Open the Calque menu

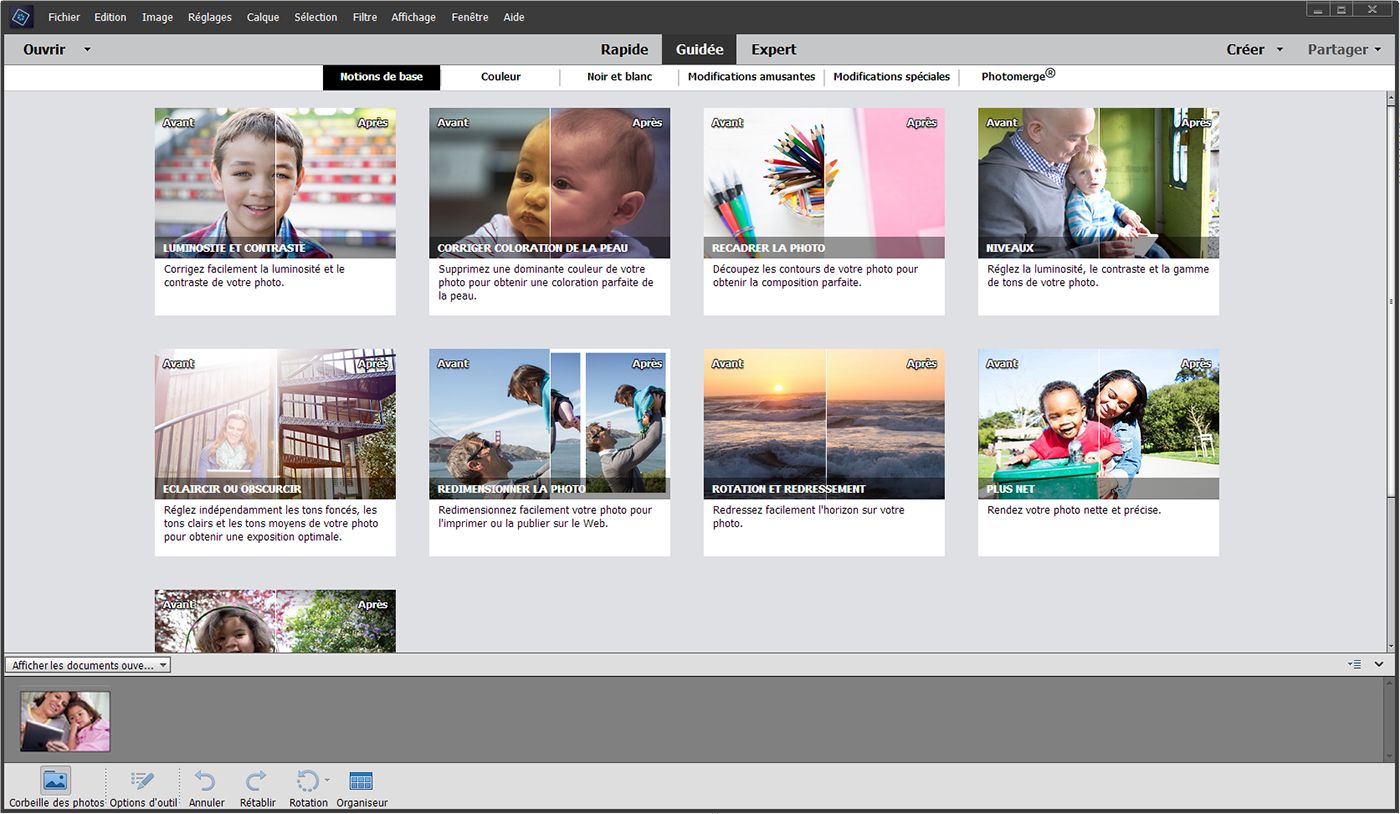click(x=263, y=17)
